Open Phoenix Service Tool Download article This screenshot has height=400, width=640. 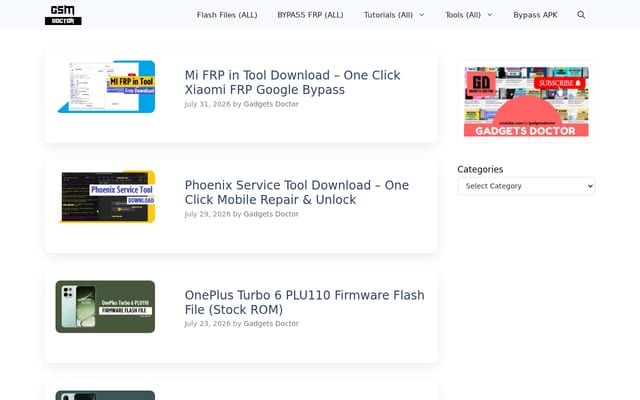[297, 192]
